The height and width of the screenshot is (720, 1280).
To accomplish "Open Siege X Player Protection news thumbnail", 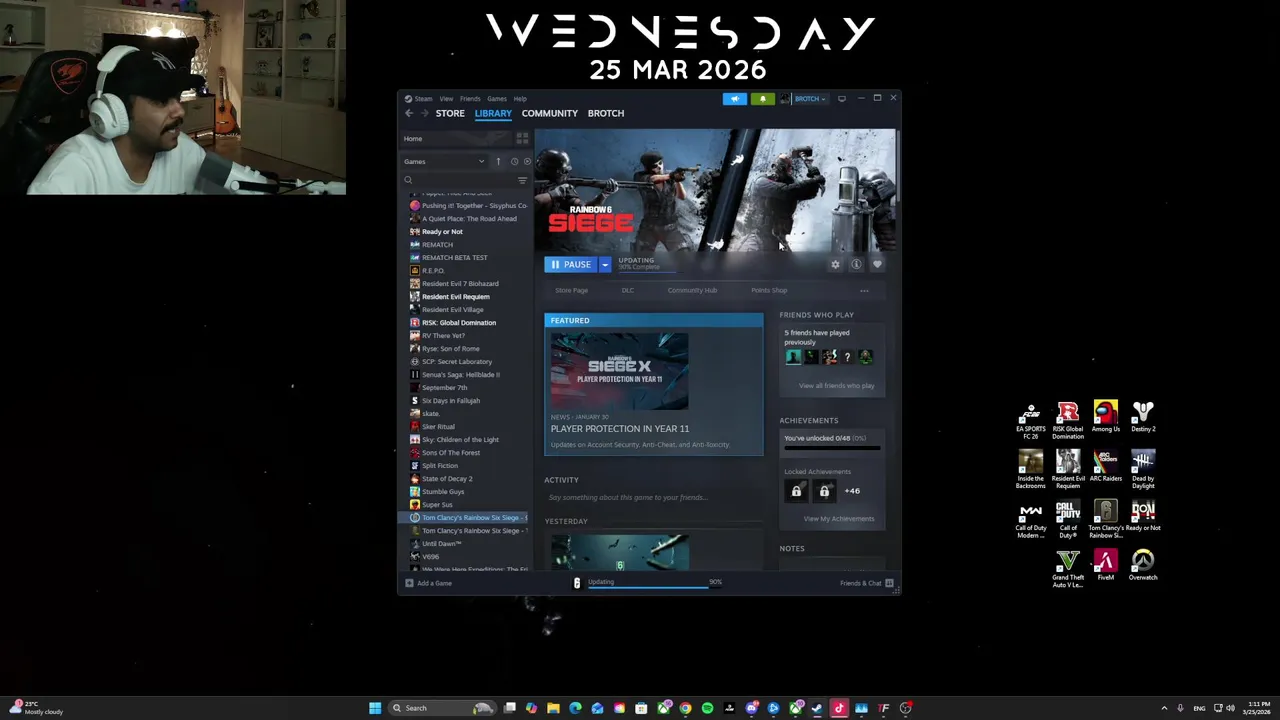I will [x=619, y=371].
